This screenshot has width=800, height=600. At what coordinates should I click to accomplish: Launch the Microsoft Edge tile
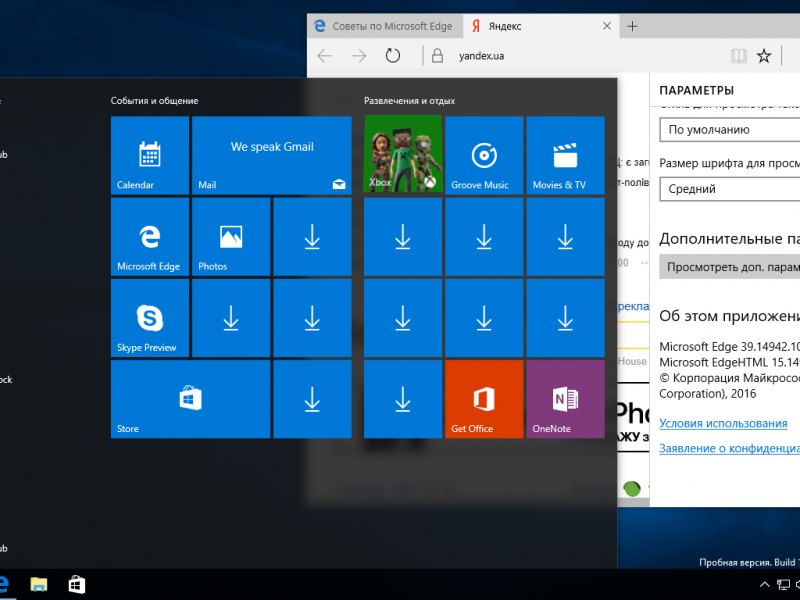(x=150, y=237)
